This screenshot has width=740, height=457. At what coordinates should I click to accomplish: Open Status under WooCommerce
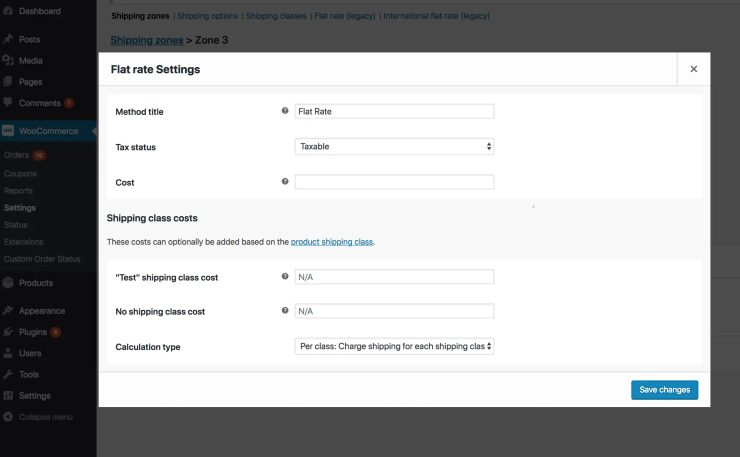click(x=16, y=225)
